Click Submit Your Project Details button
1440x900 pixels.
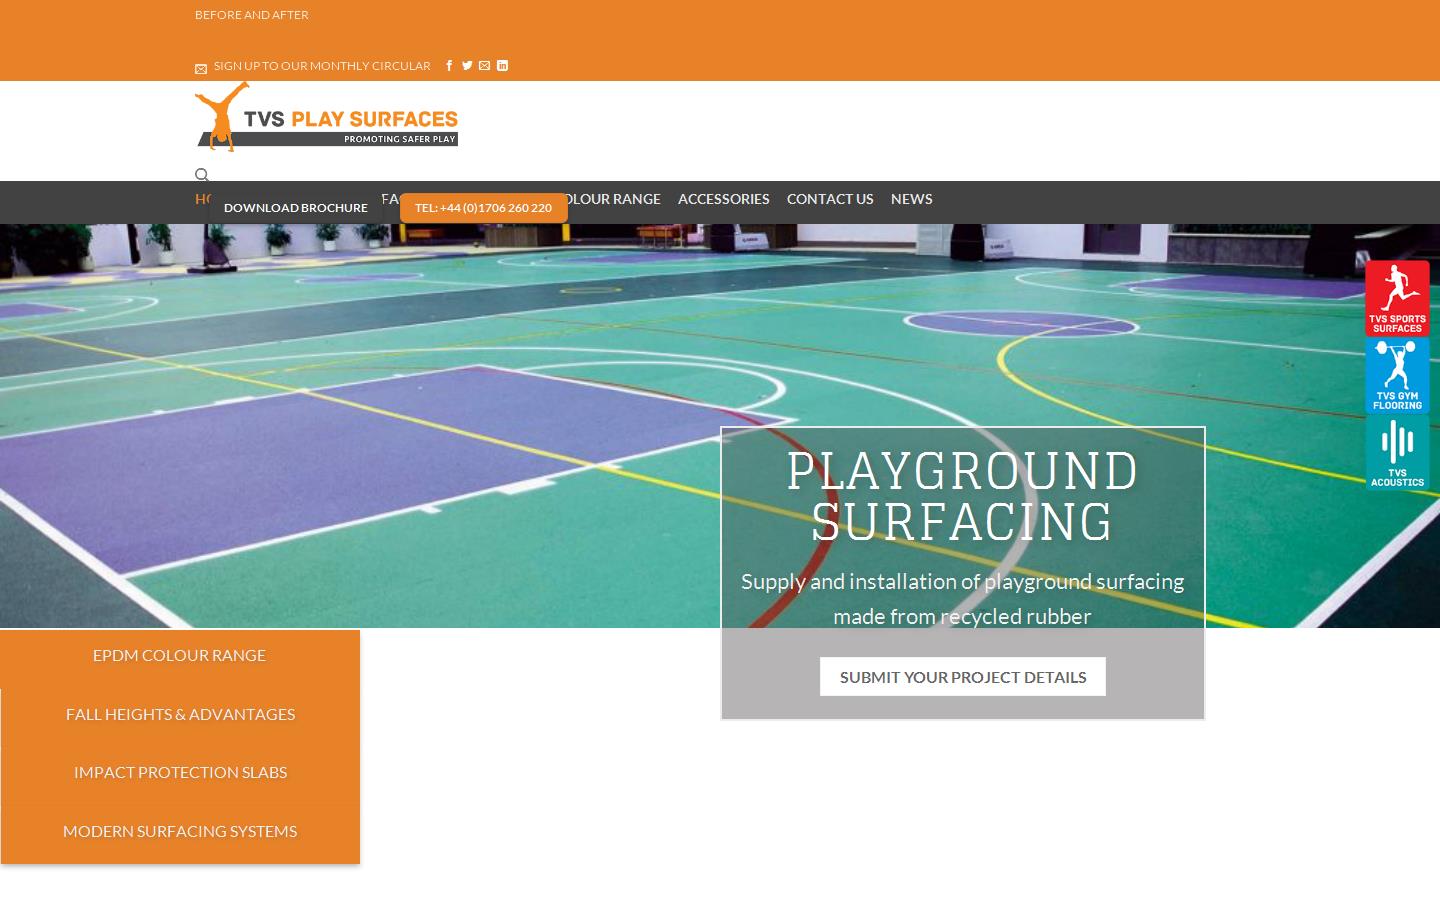[x=962, y=677]
